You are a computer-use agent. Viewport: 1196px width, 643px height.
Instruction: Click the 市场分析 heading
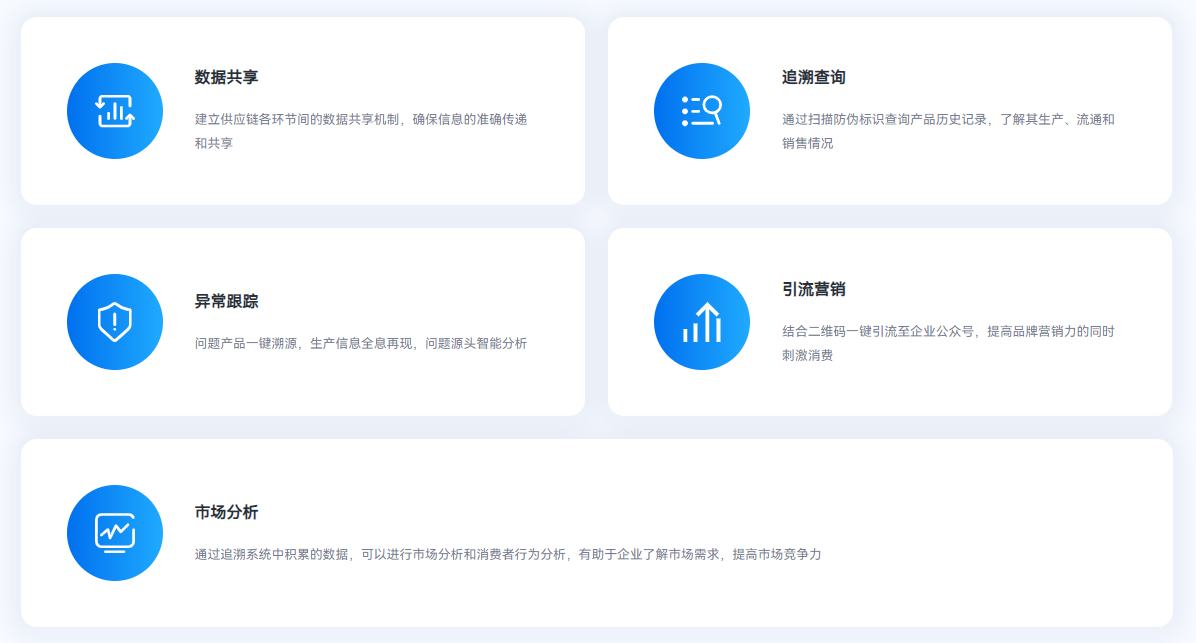227,512
